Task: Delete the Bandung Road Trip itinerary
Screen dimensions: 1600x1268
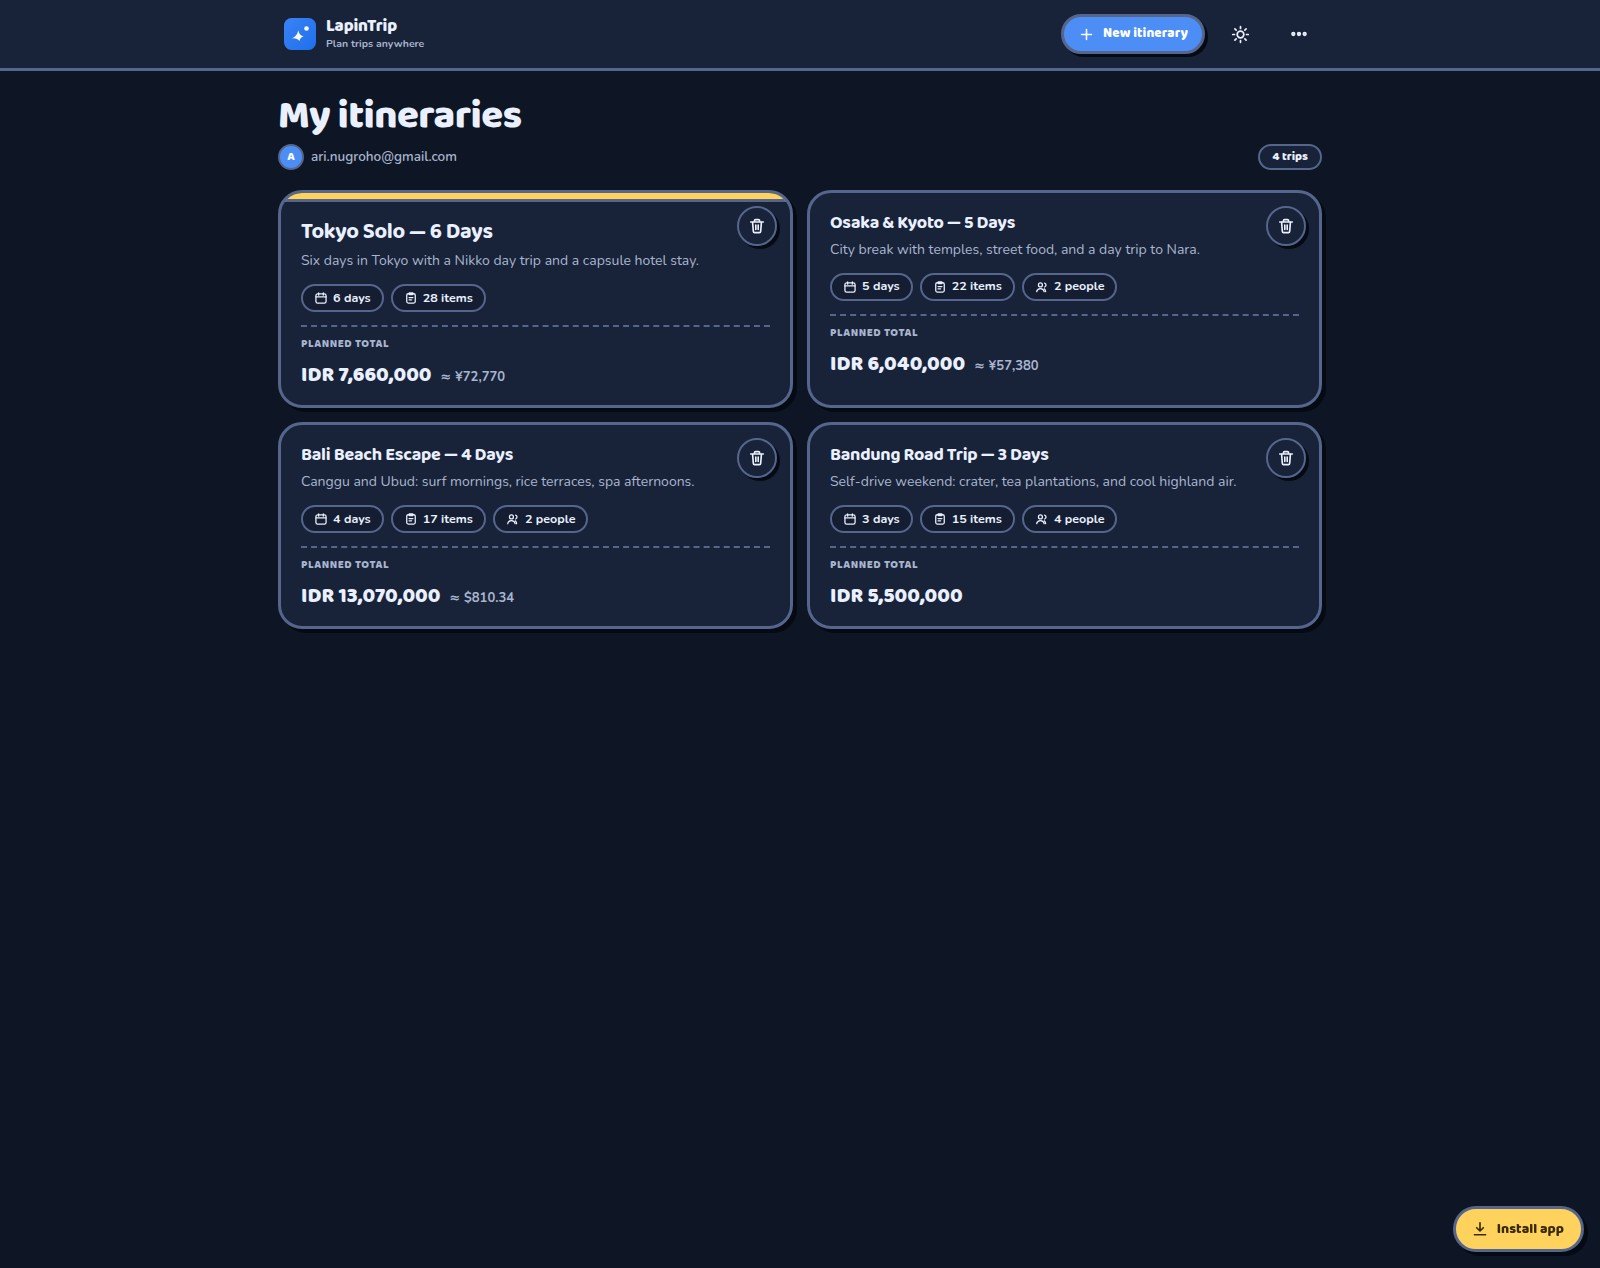Action: click(1286, 458)
